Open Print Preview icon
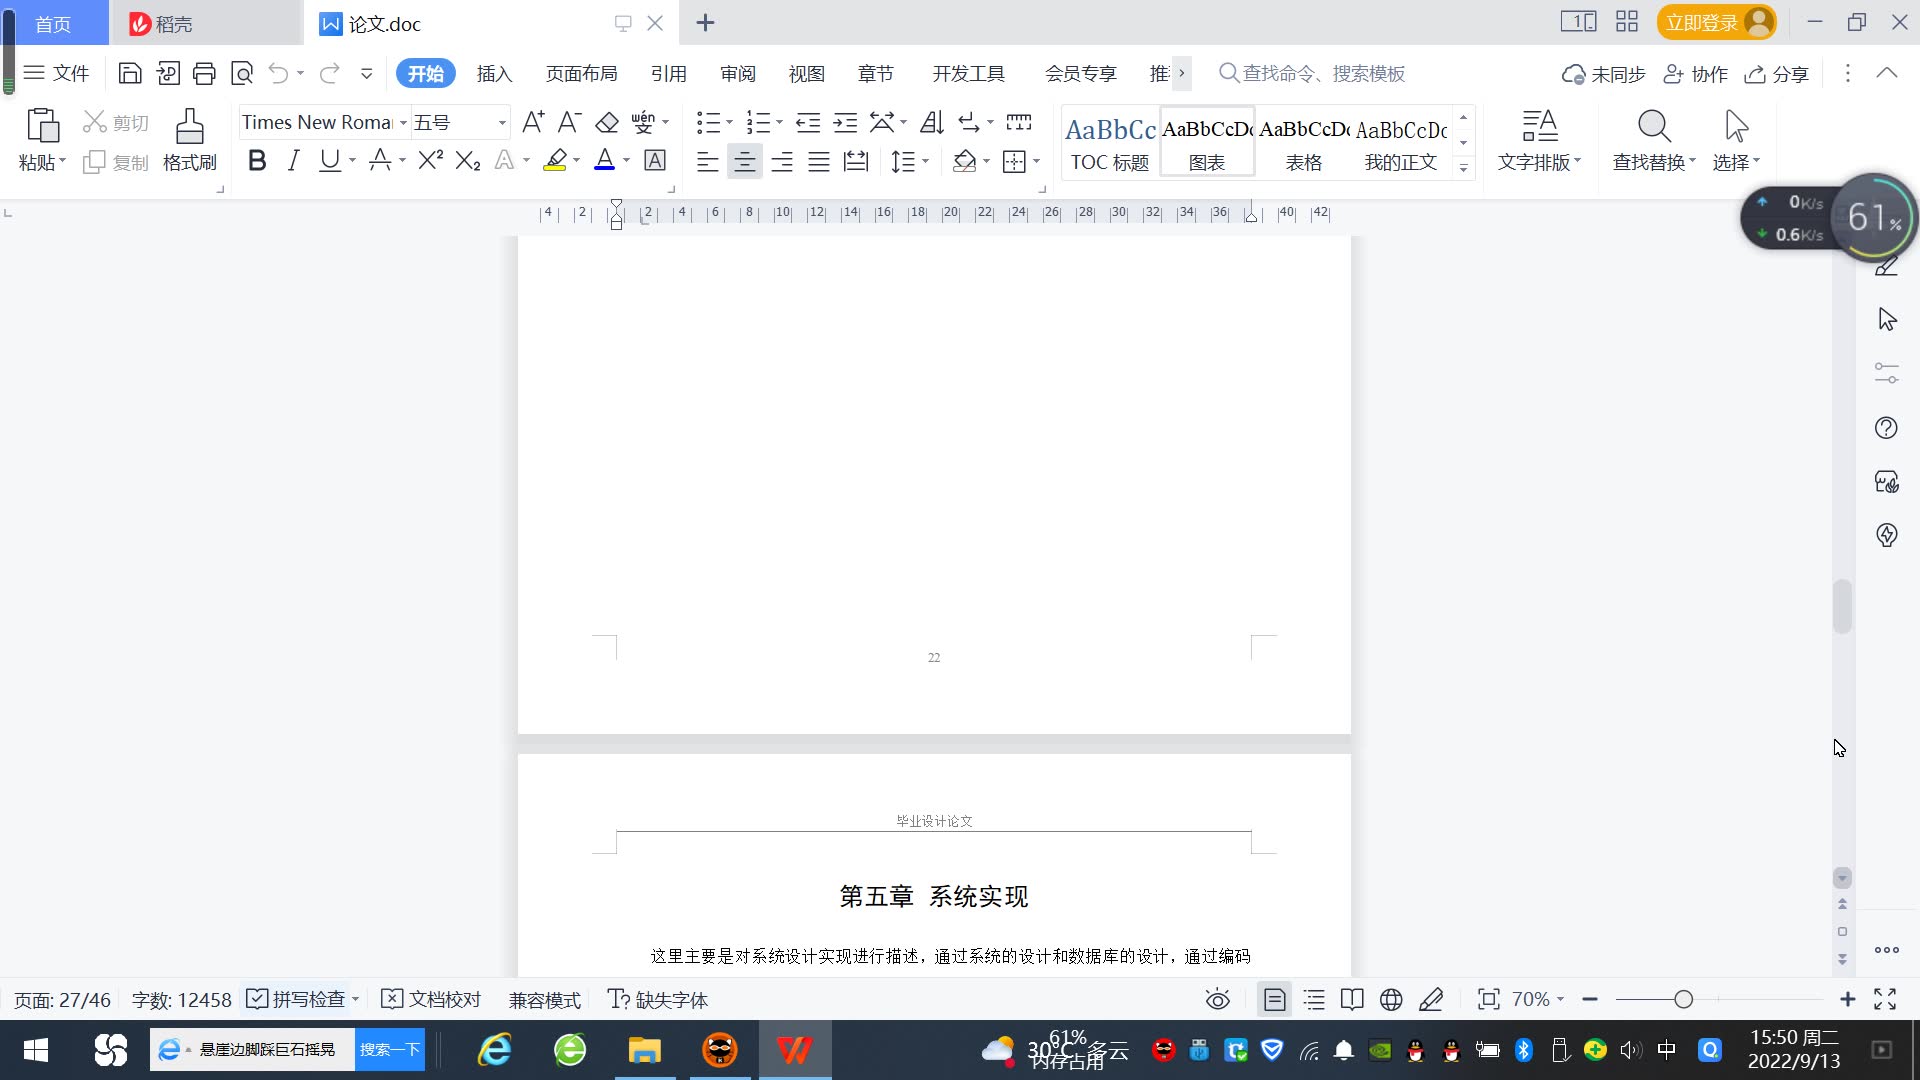 tap(242, 73)
